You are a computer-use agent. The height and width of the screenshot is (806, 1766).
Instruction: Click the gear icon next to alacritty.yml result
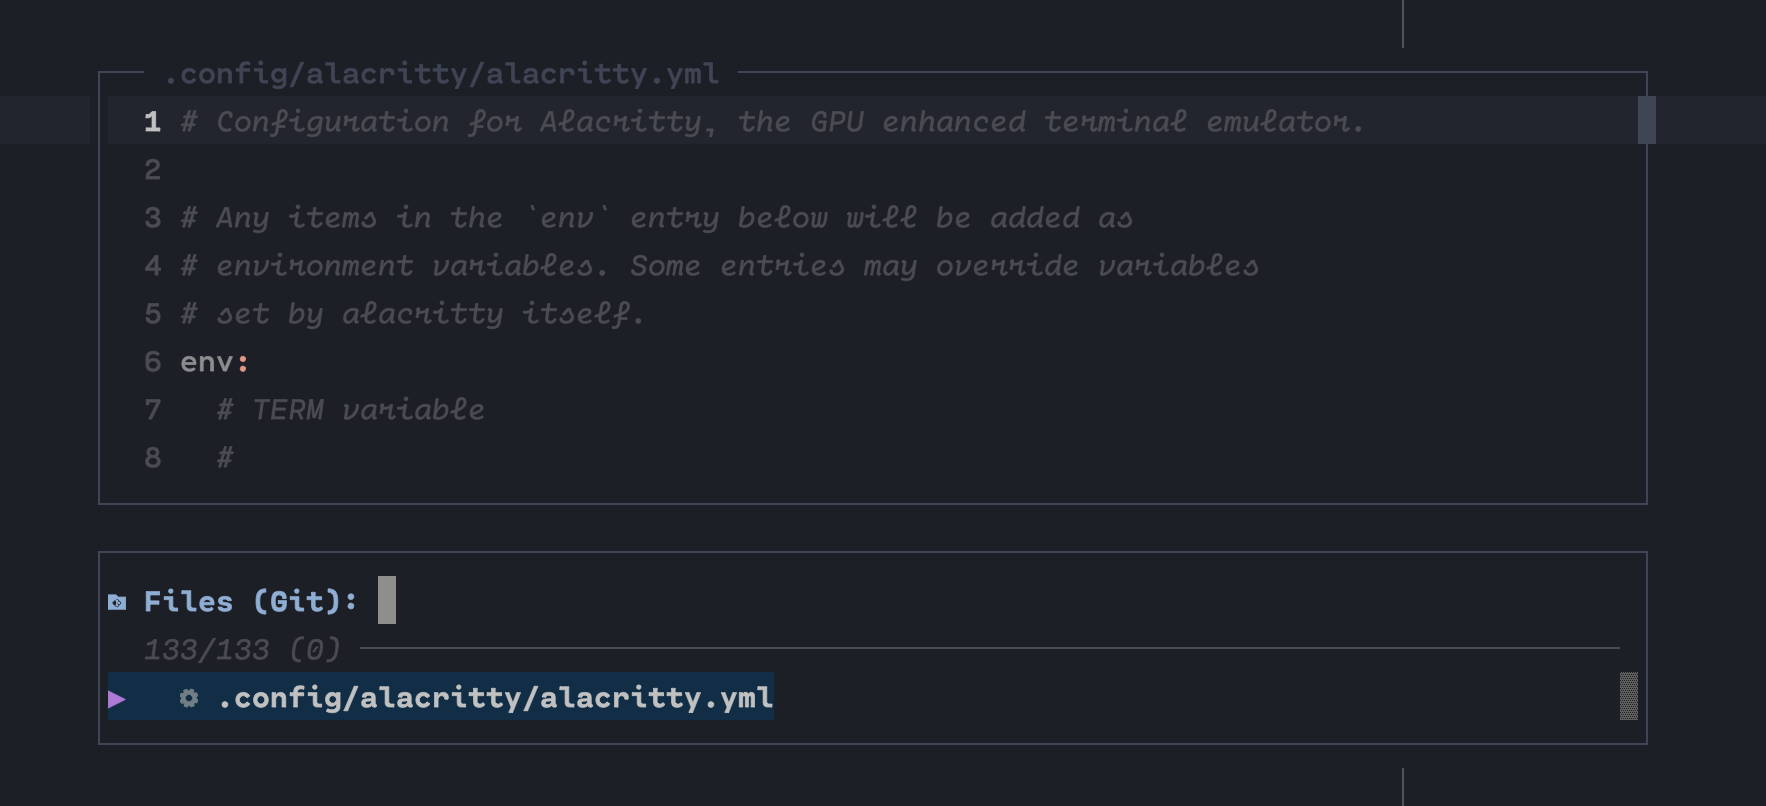(187, 699)
